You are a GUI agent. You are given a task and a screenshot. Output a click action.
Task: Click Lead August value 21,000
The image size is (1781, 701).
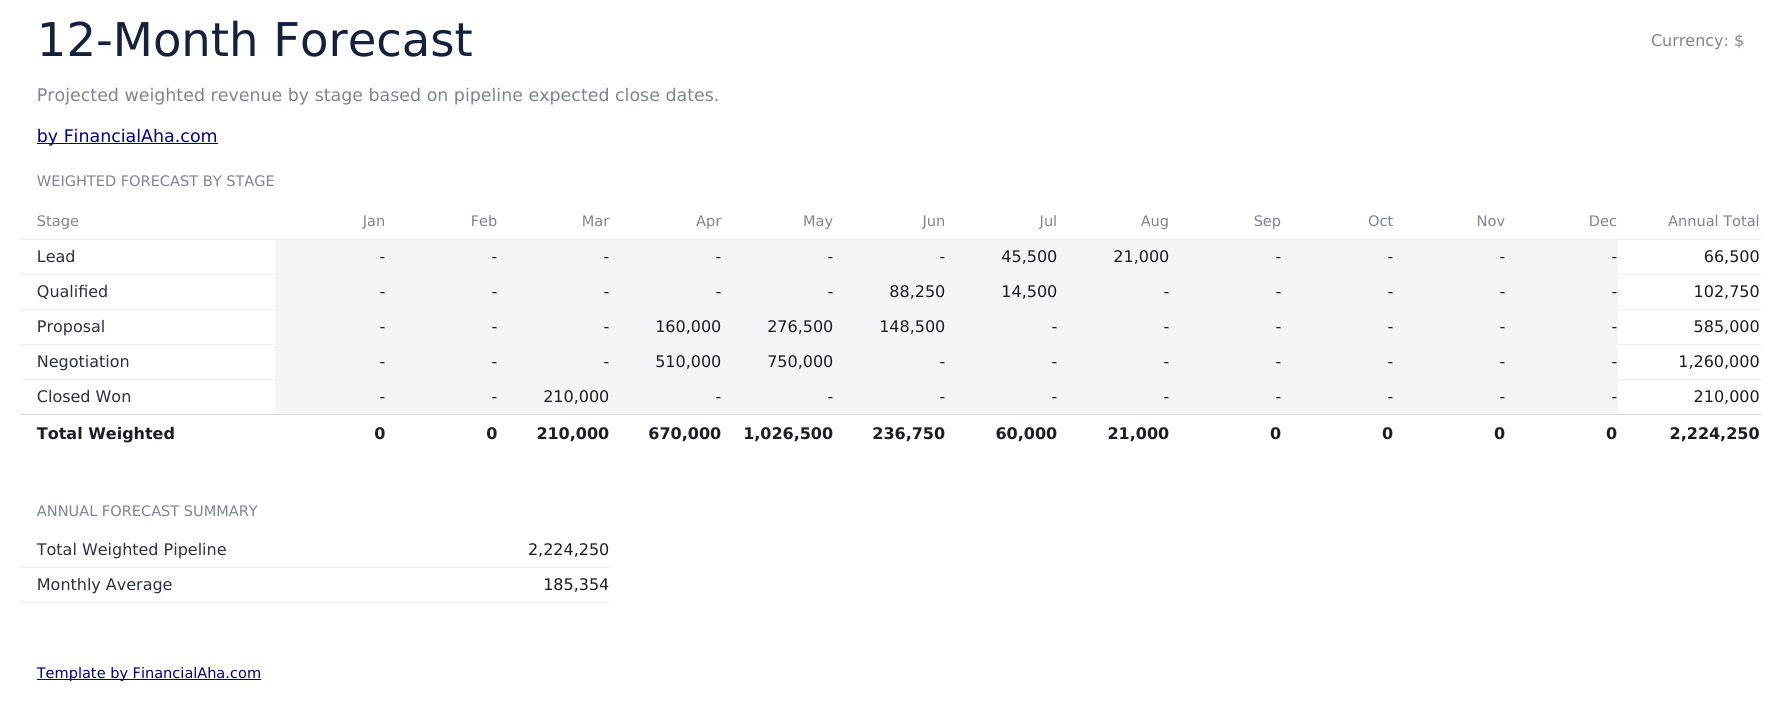1141,257
